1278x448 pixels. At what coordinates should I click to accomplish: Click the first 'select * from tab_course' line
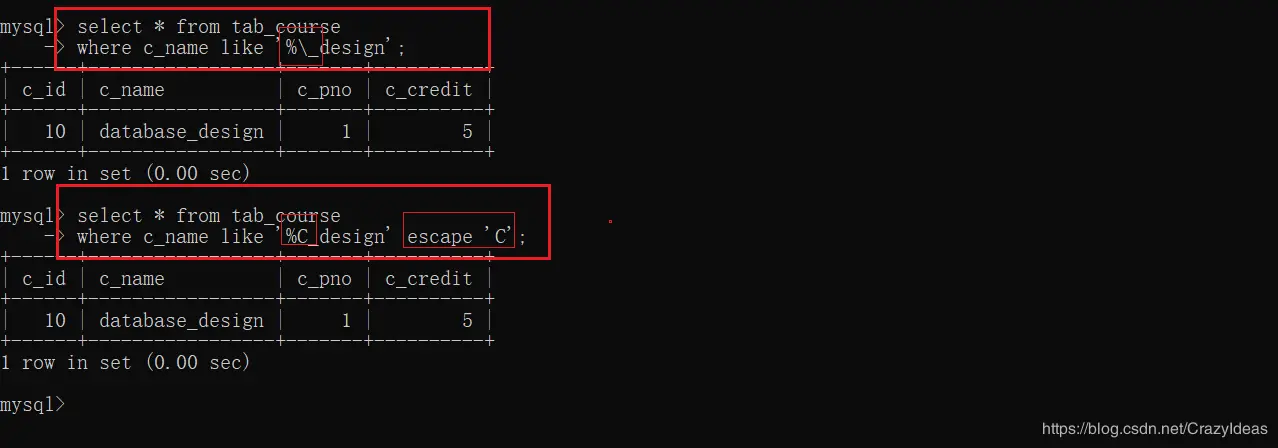(x=209, y=26)
